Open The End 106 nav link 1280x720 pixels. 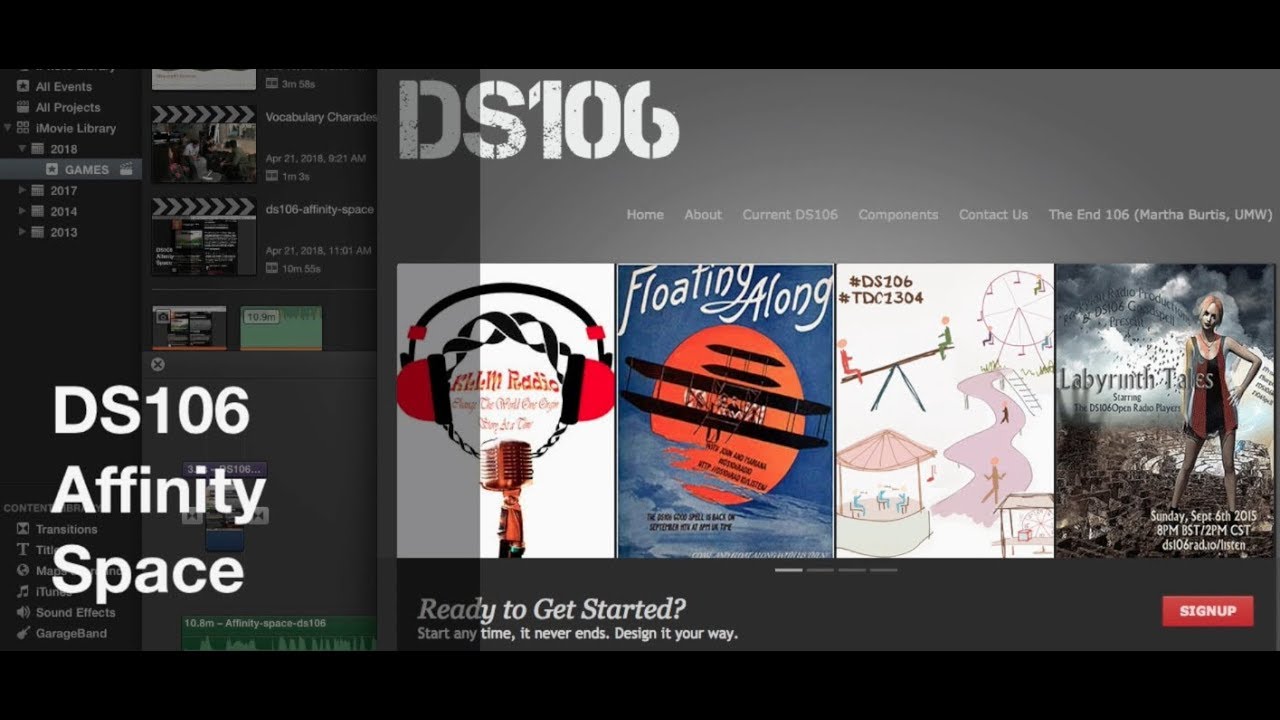tap(1160, 215)
